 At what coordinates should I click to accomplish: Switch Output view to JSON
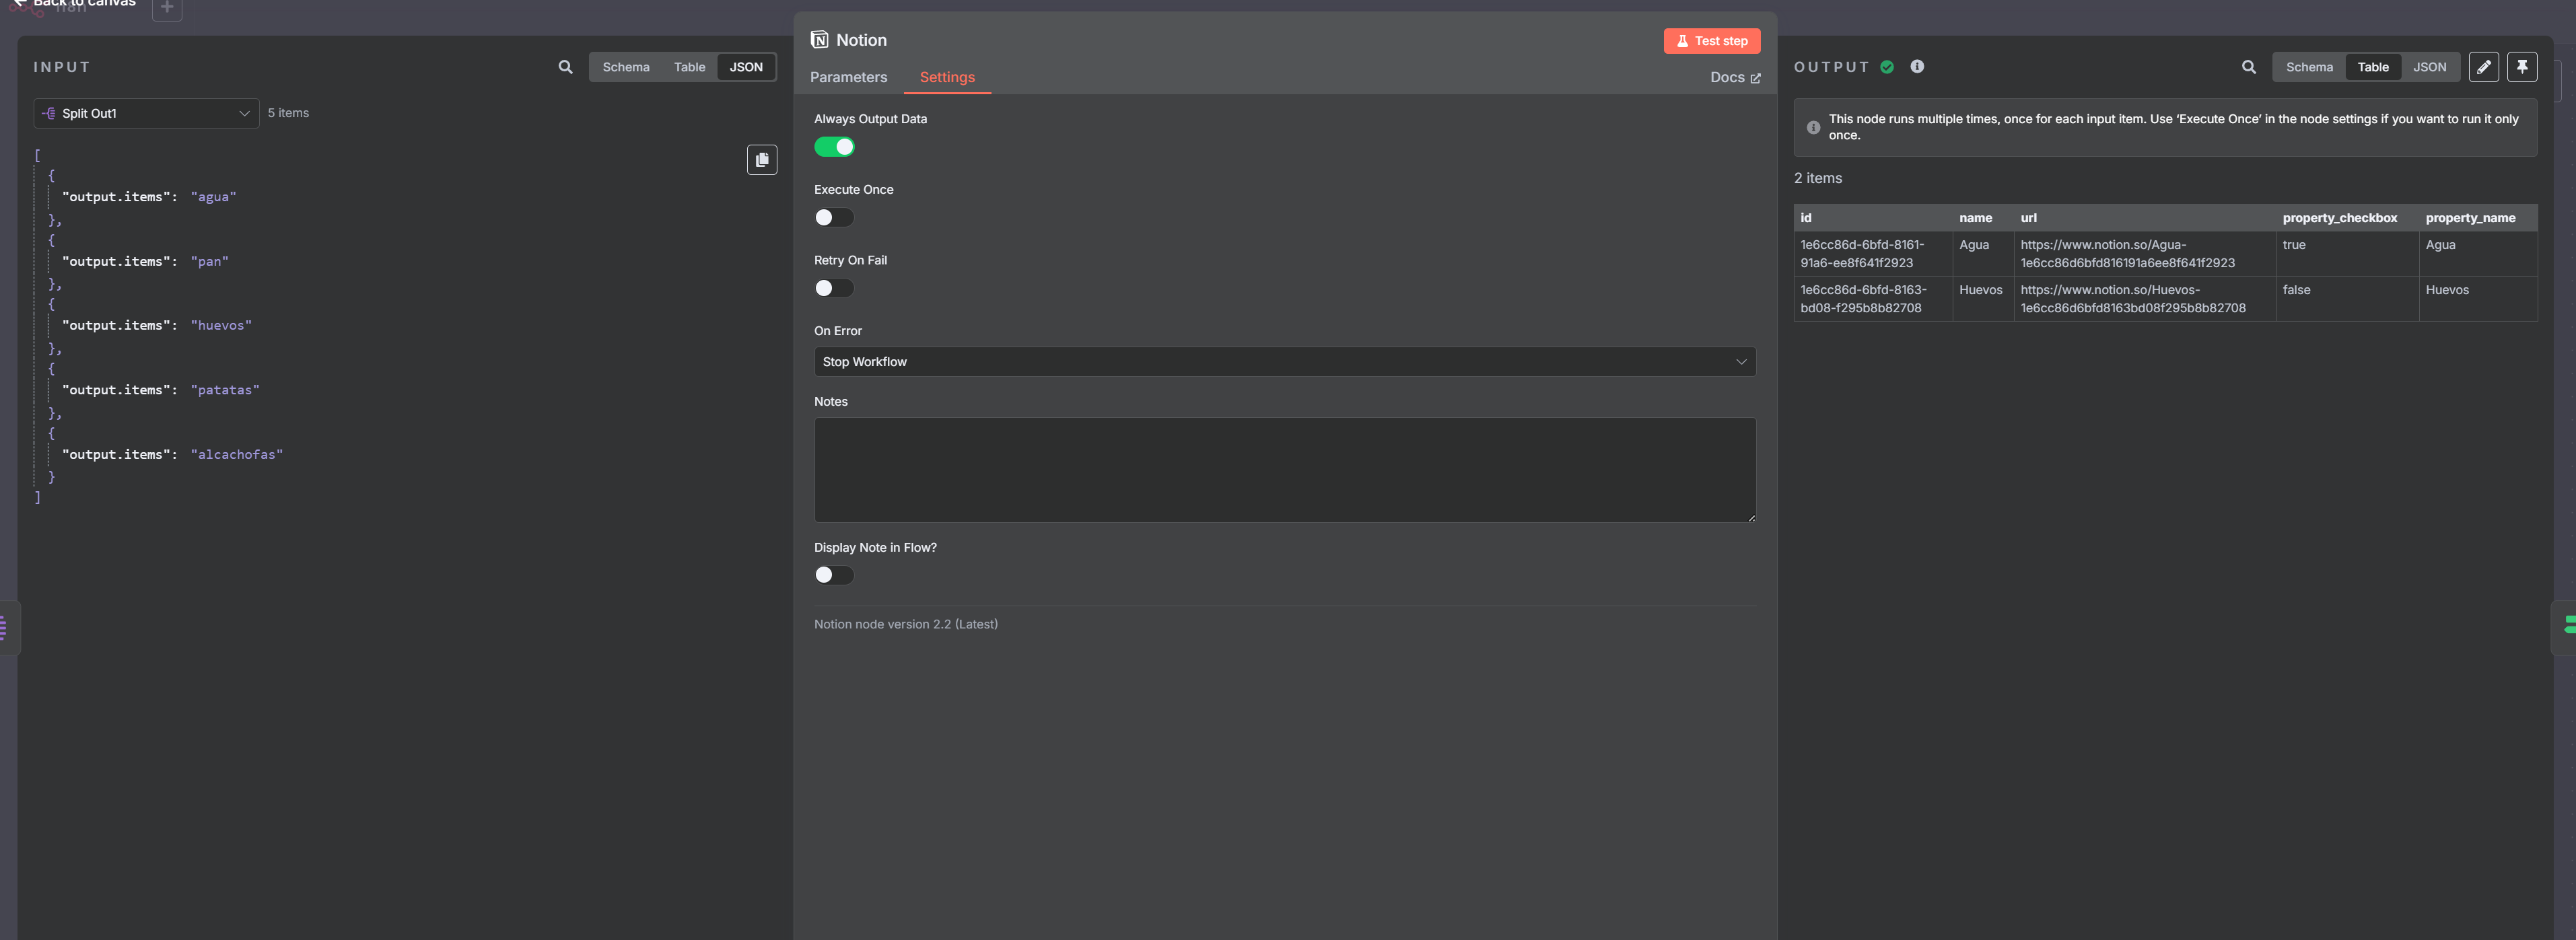point(2429,67)
